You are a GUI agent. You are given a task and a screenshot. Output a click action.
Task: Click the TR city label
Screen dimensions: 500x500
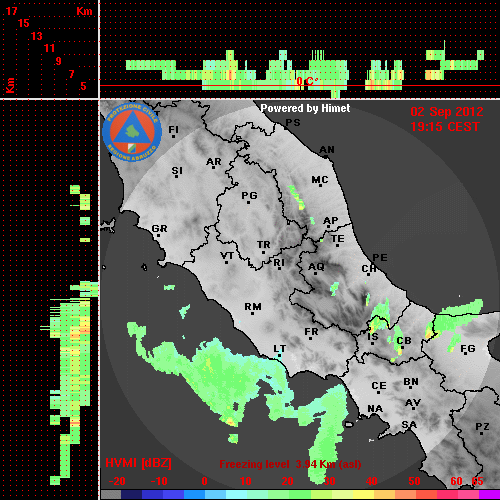[x=264, y=245]
